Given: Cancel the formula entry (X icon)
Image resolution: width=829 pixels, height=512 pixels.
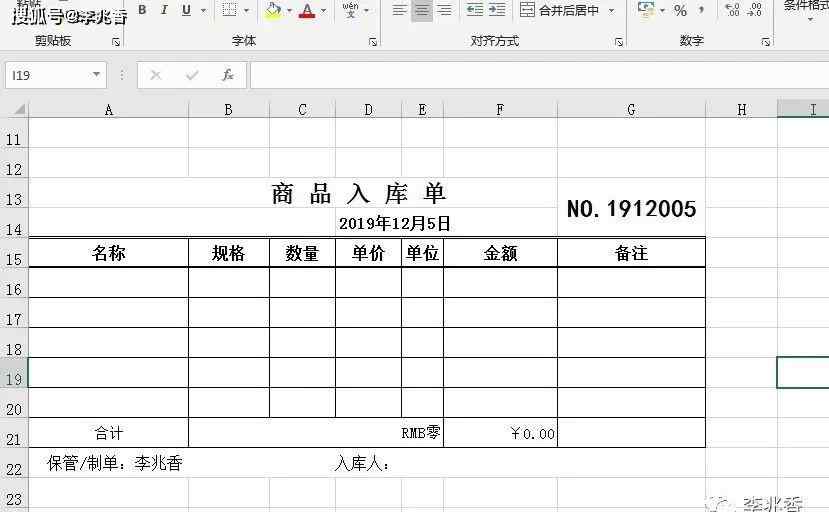Looking at the screenshot, I should tap(155, 75).
